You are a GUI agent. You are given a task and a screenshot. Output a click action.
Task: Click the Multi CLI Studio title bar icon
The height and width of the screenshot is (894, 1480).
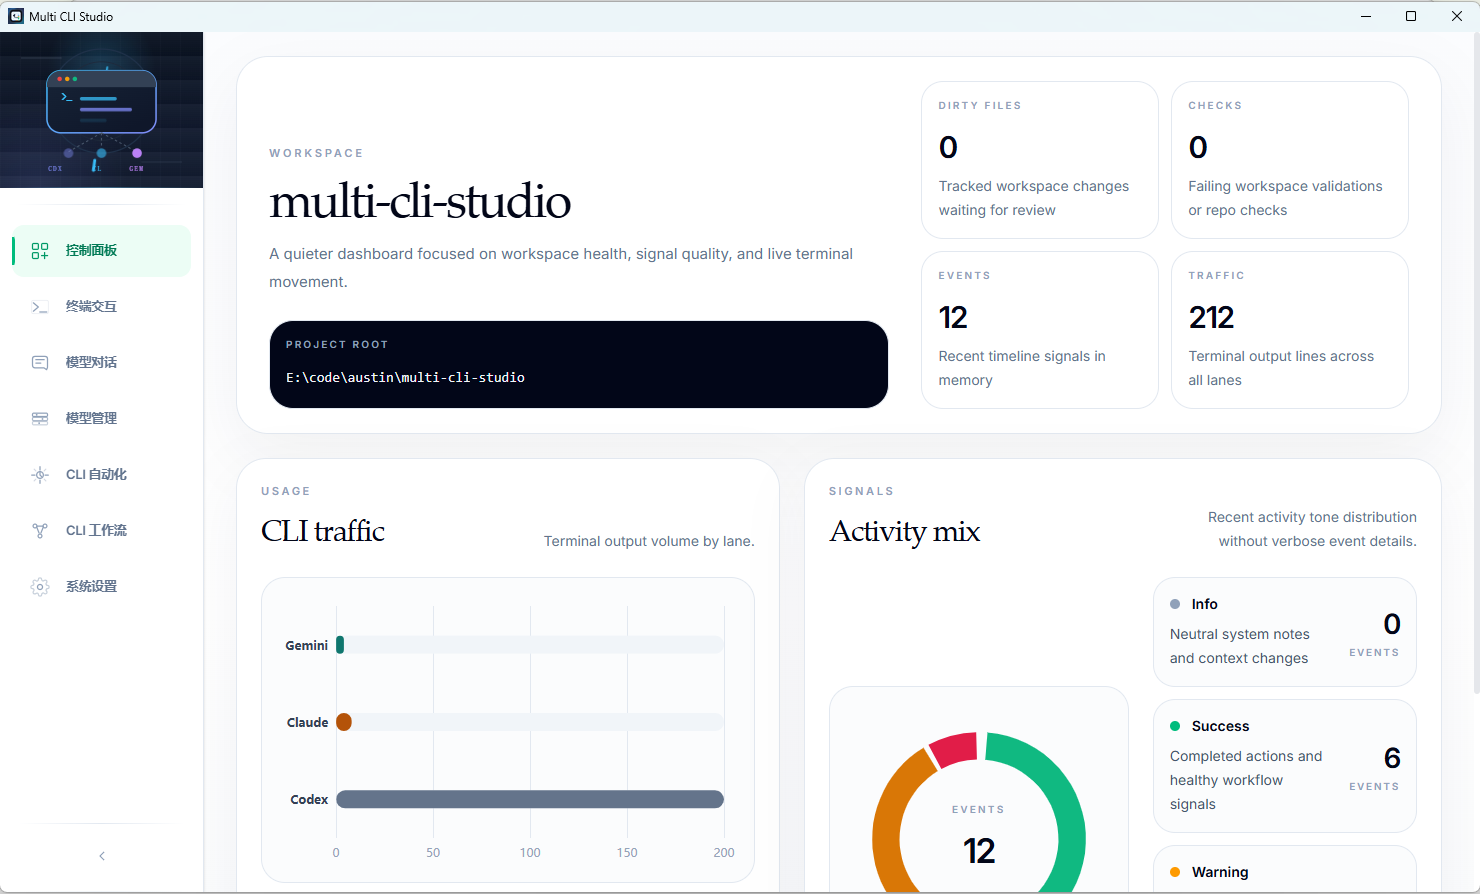tap(15, 16)
